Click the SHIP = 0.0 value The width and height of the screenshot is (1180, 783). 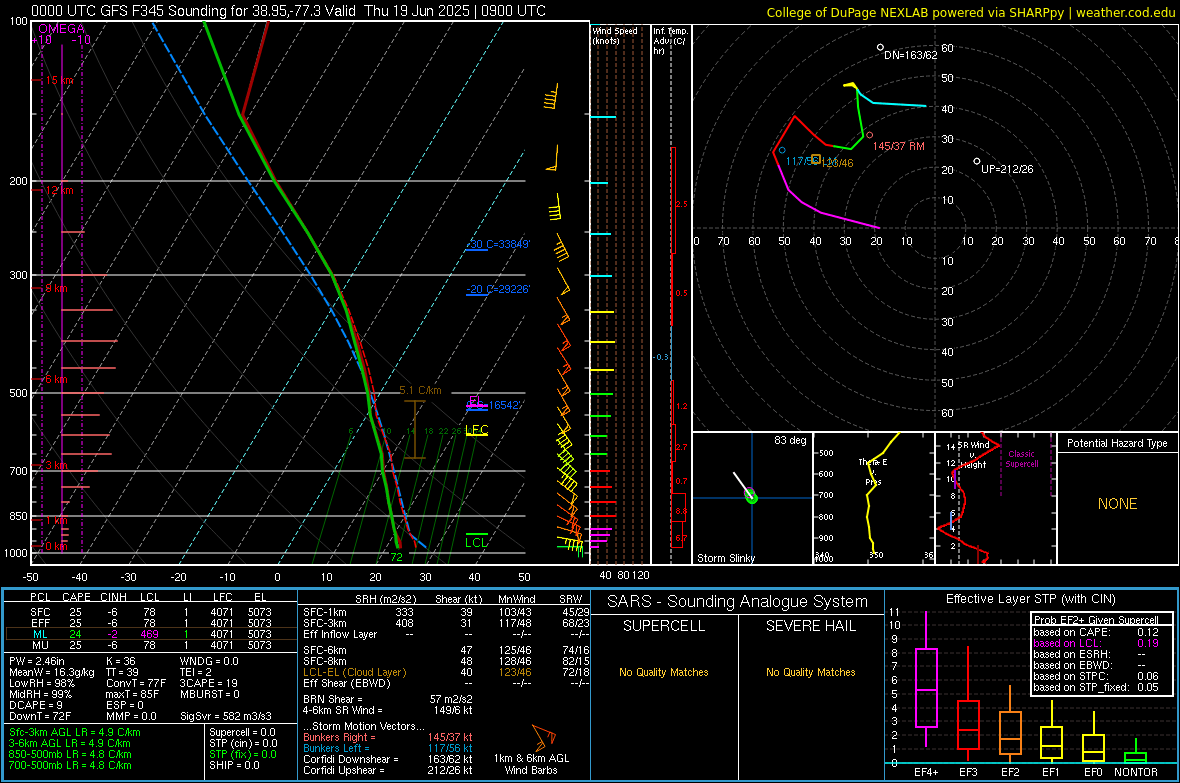[234, 765]
